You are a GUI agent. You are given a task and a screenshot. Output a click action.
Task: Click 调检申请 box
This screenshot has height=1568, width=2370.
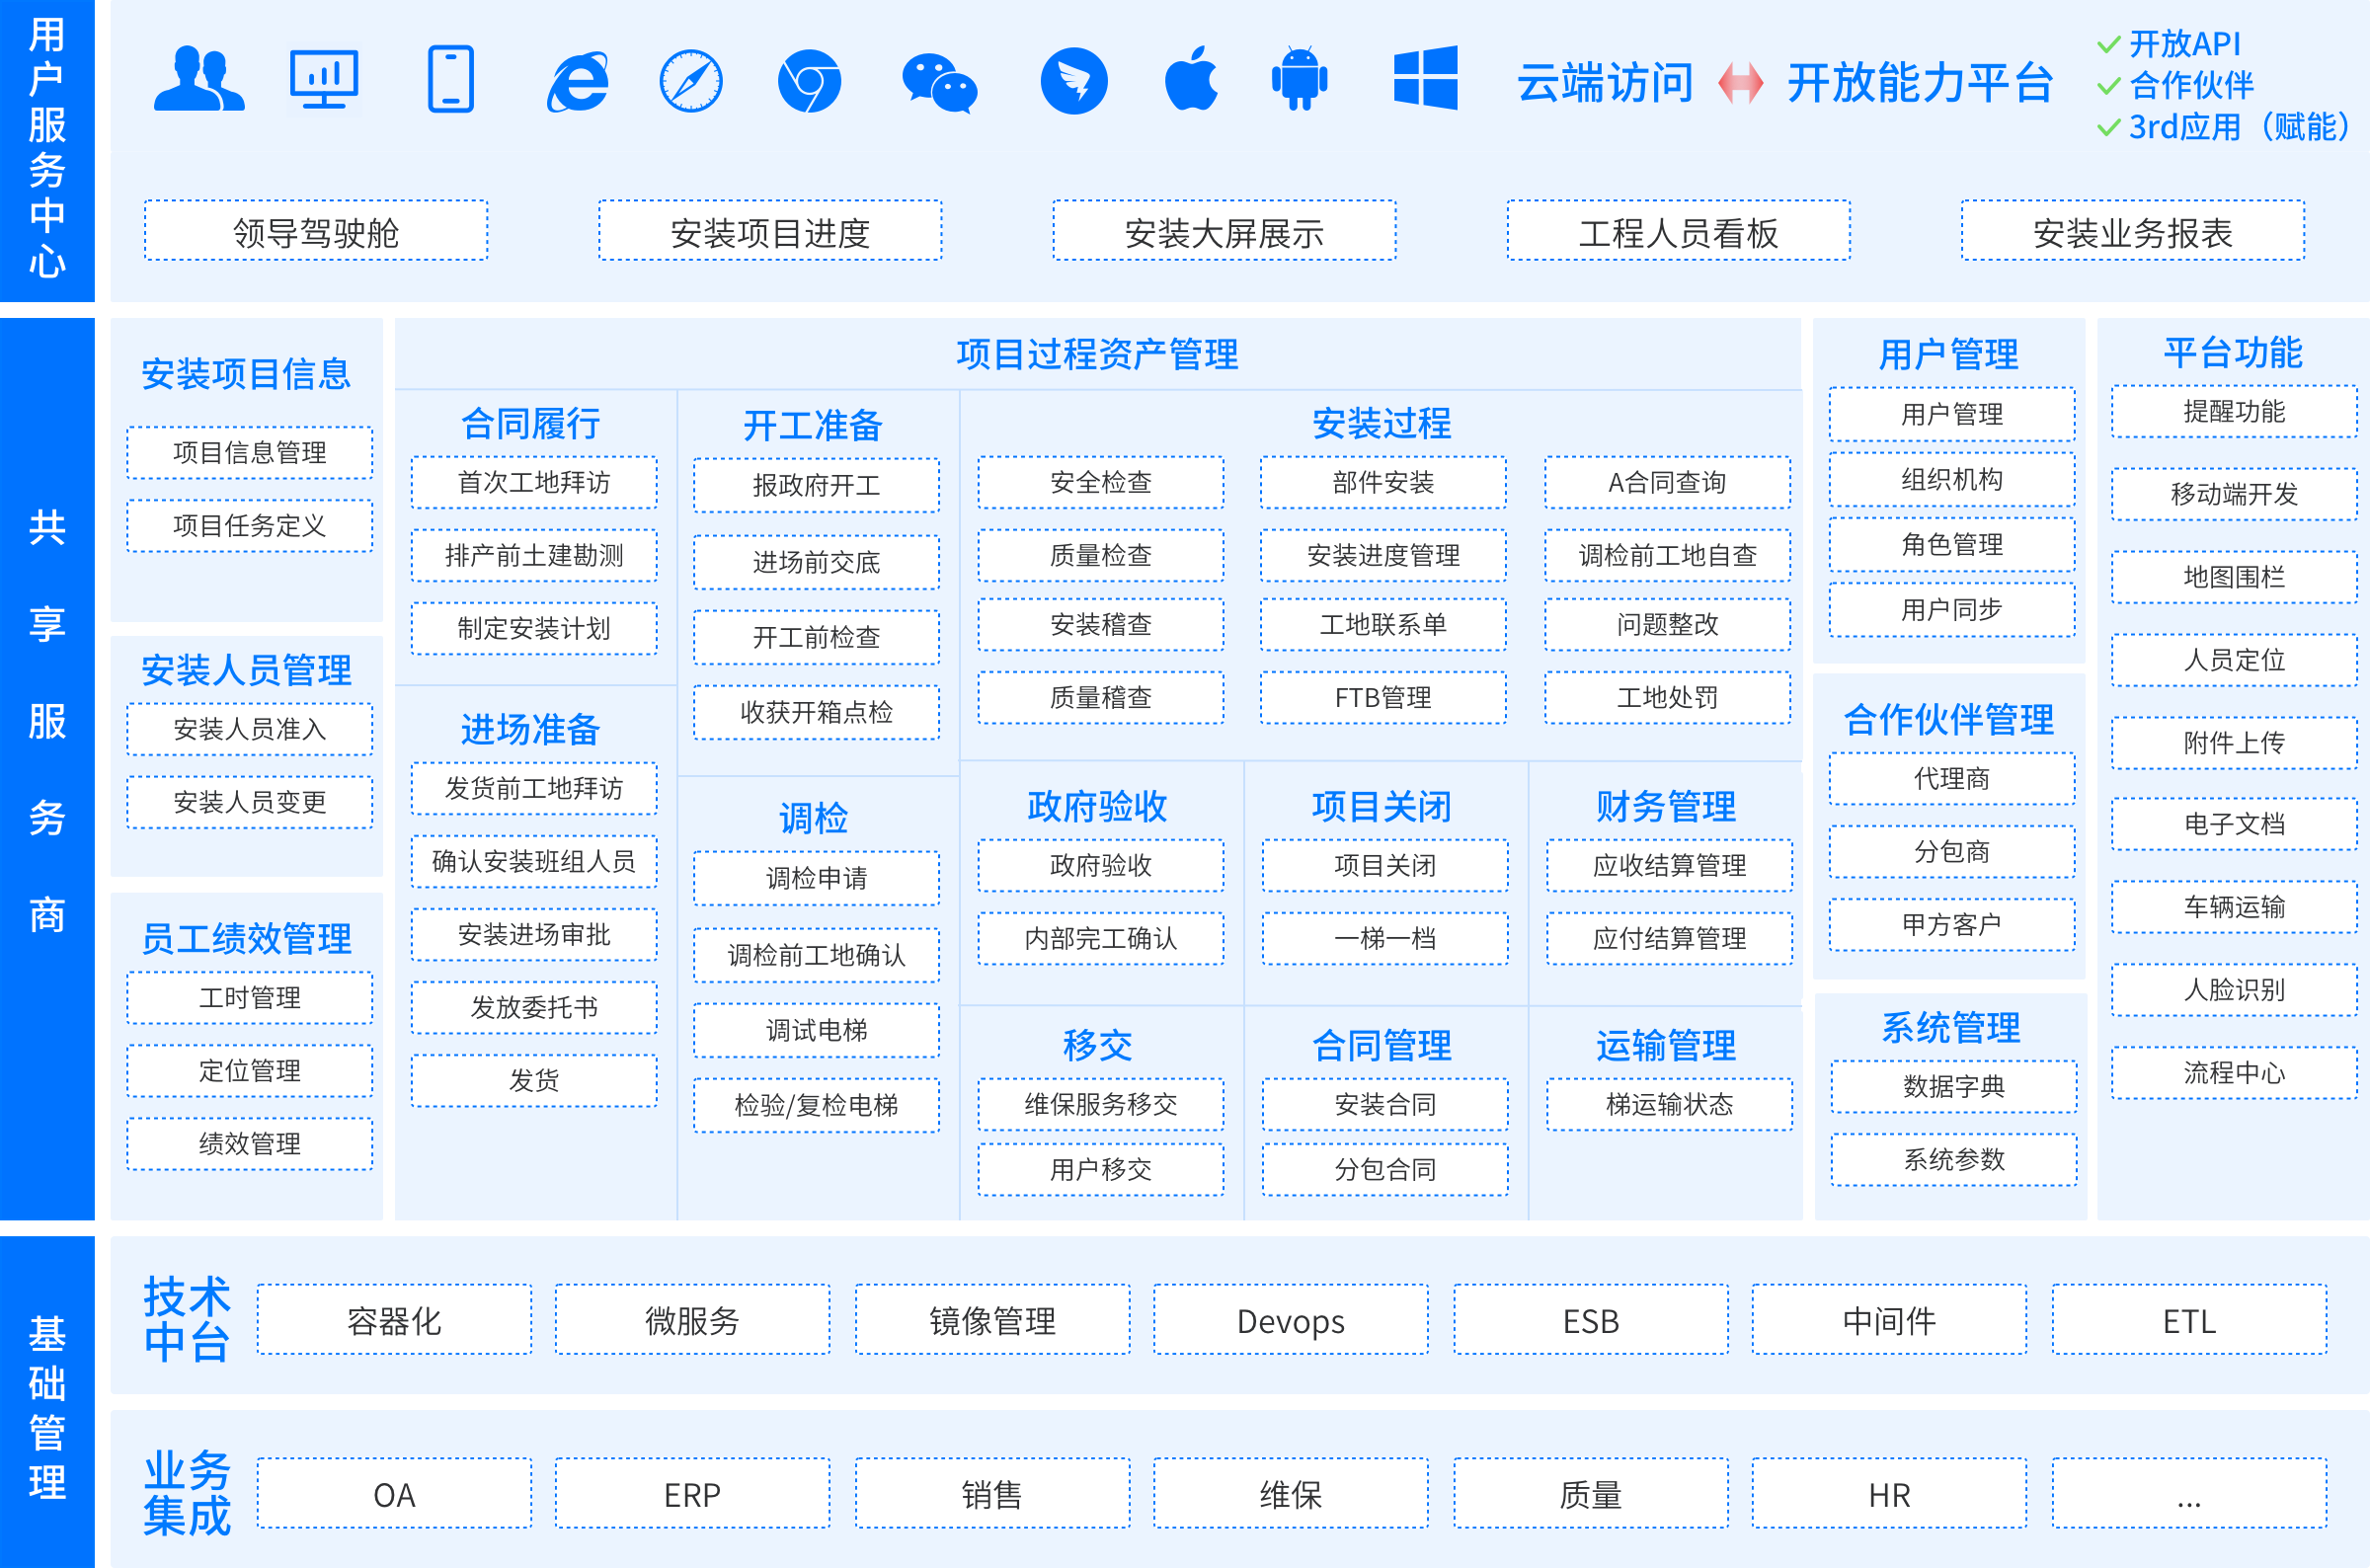(x=816, y=879)
